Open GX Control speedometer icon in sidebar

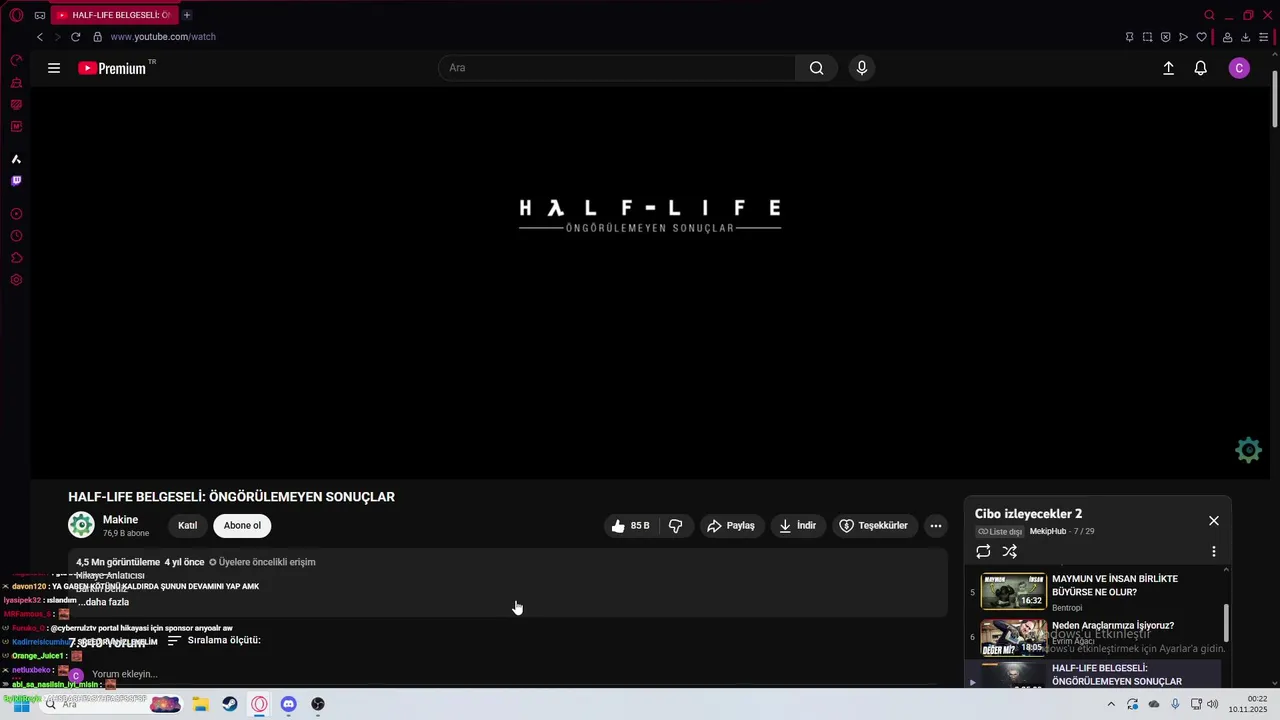16,61
